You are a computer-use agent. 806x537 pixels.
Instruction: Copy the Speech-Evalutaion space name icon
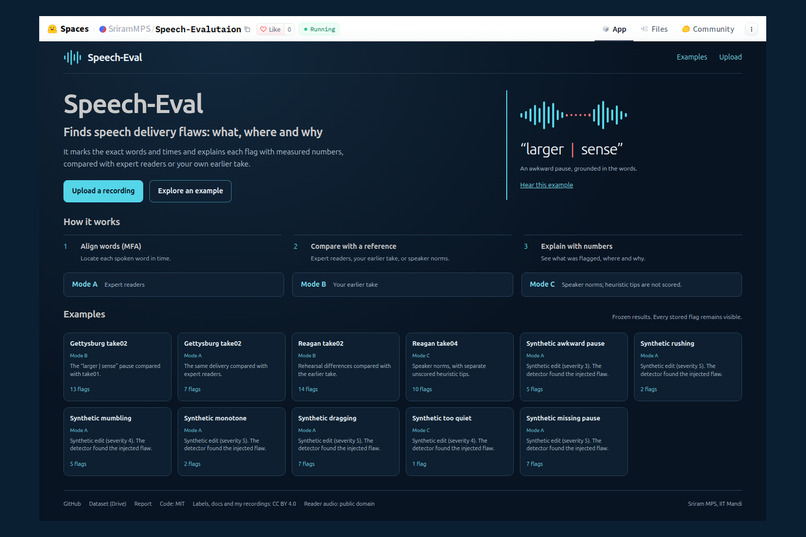pyautogui.click(x=247, y=29)
